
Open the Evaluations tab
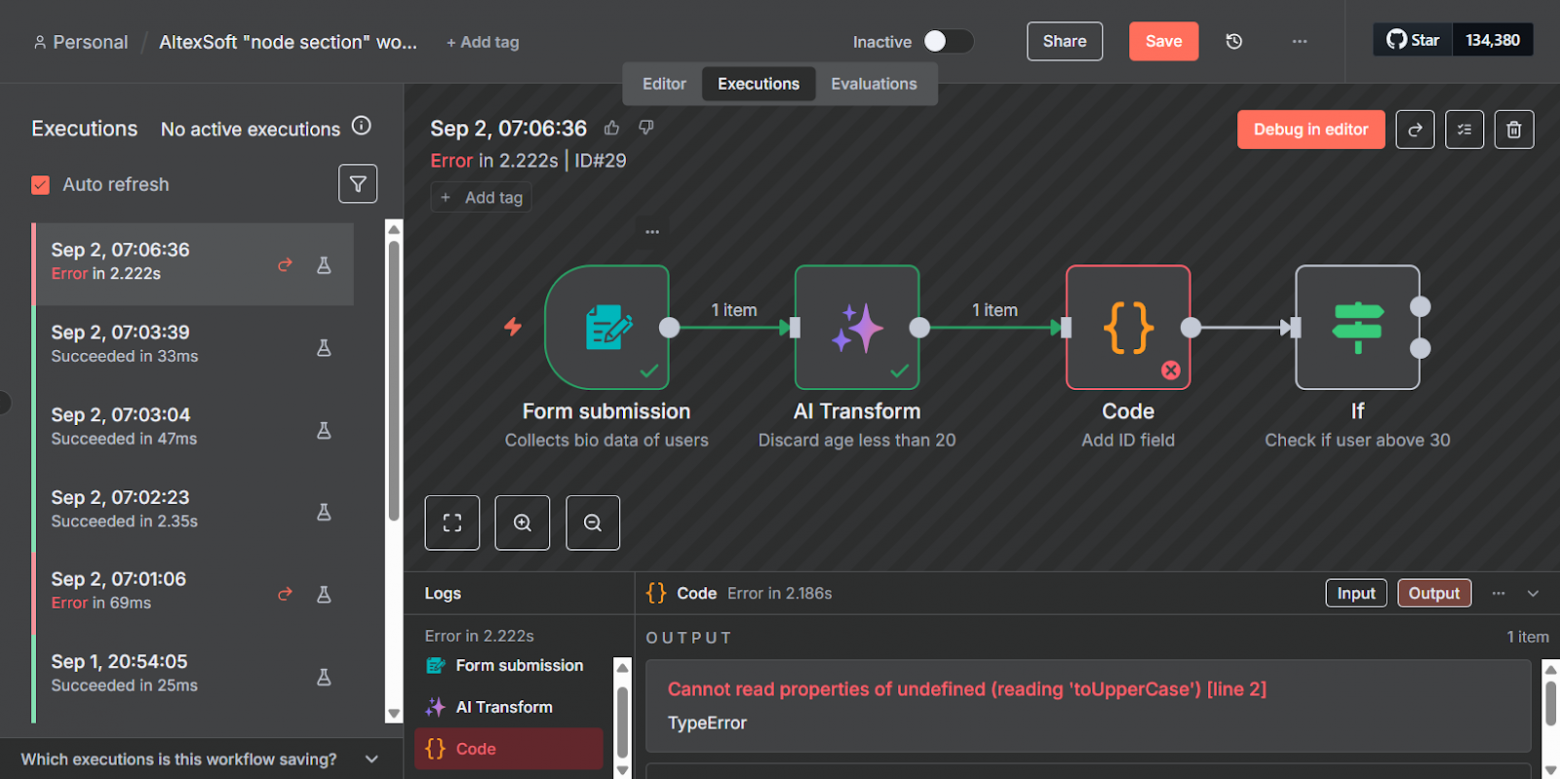click(873, 84)
